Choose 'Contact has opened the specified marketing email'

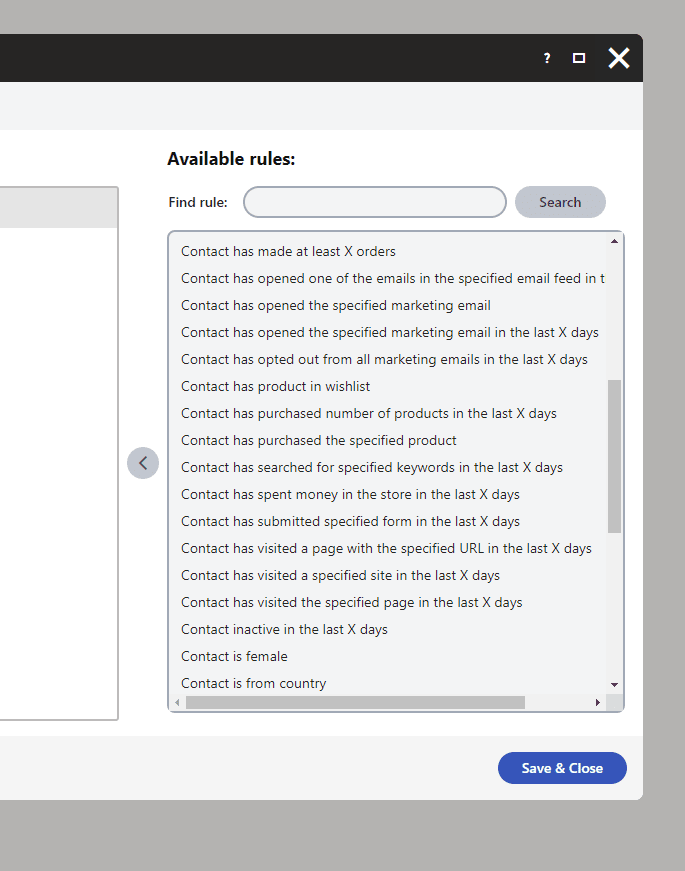[x=336, y=306]
